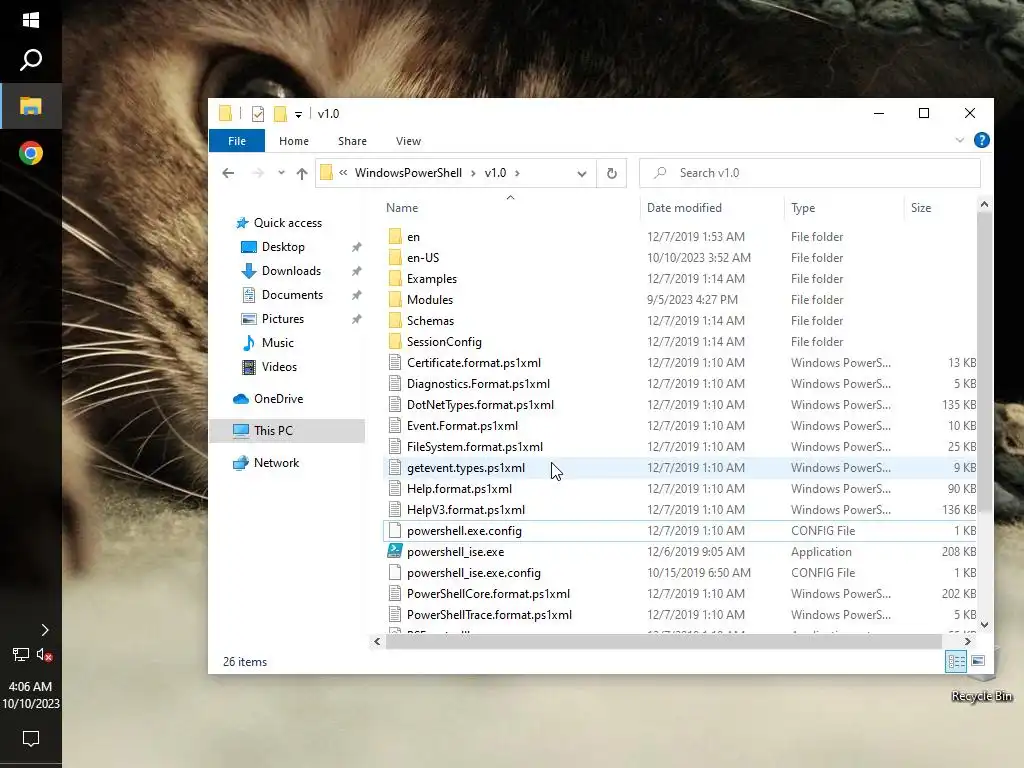The height and width of the screenshot is (768, 1024).
Task: Click the horizontal scrollbar right arrow
Action: point(967,642)
